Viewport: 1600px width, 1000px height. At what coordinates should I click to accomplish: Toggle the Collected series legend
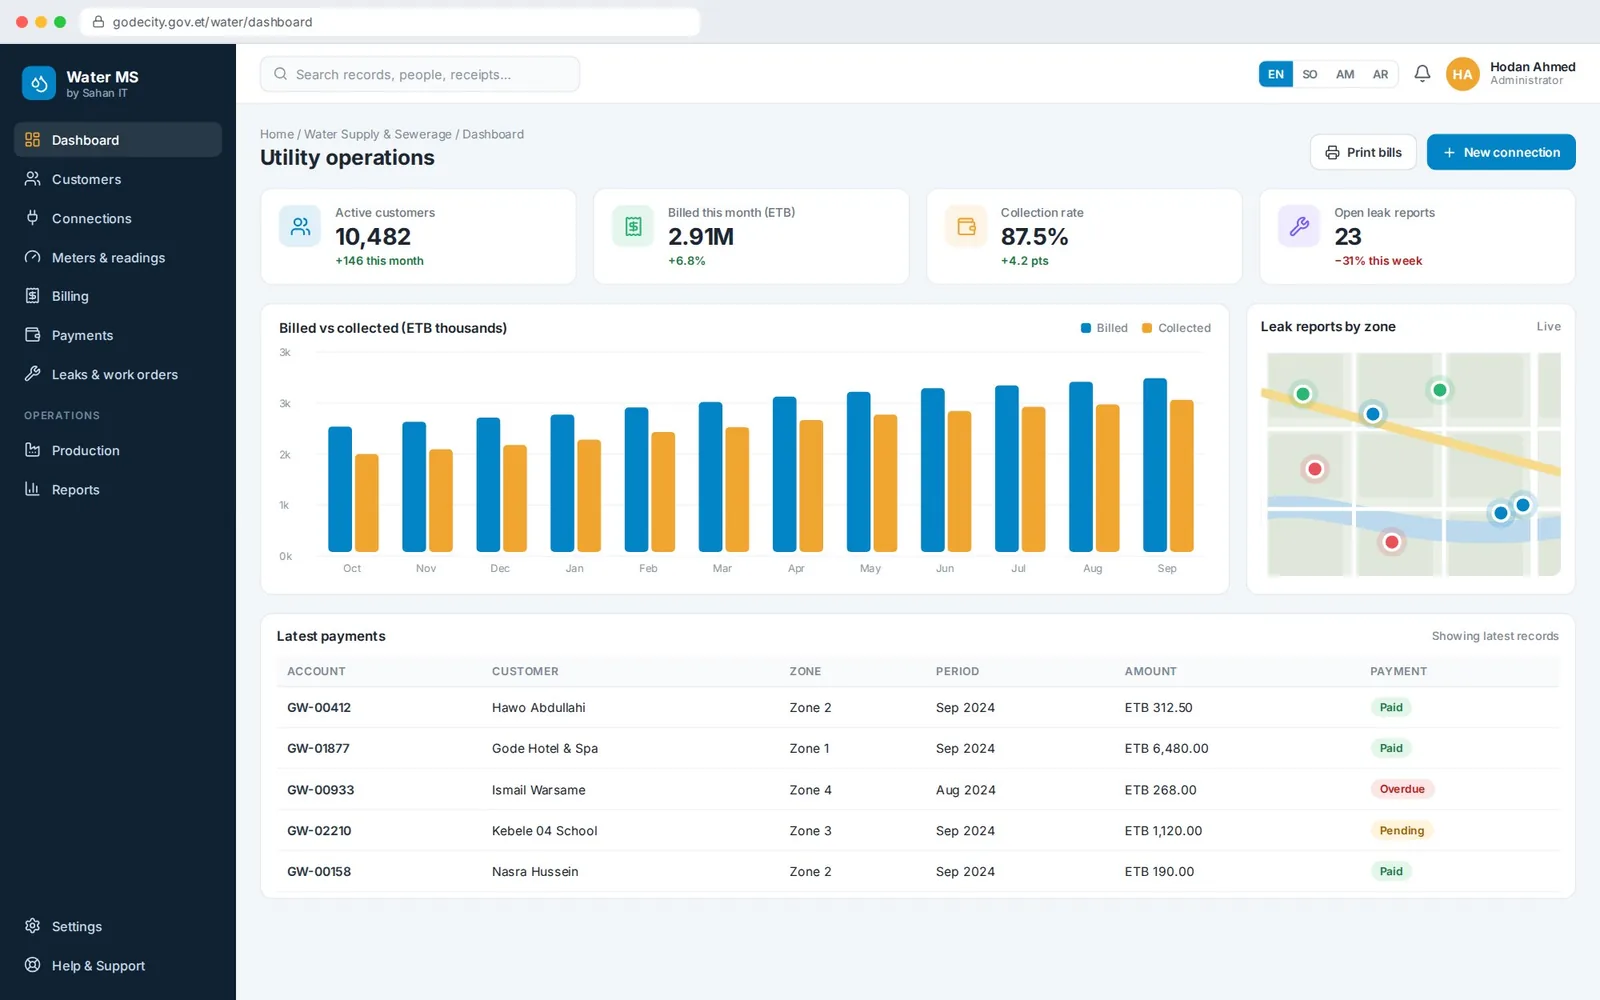(x=1176, y=328)
